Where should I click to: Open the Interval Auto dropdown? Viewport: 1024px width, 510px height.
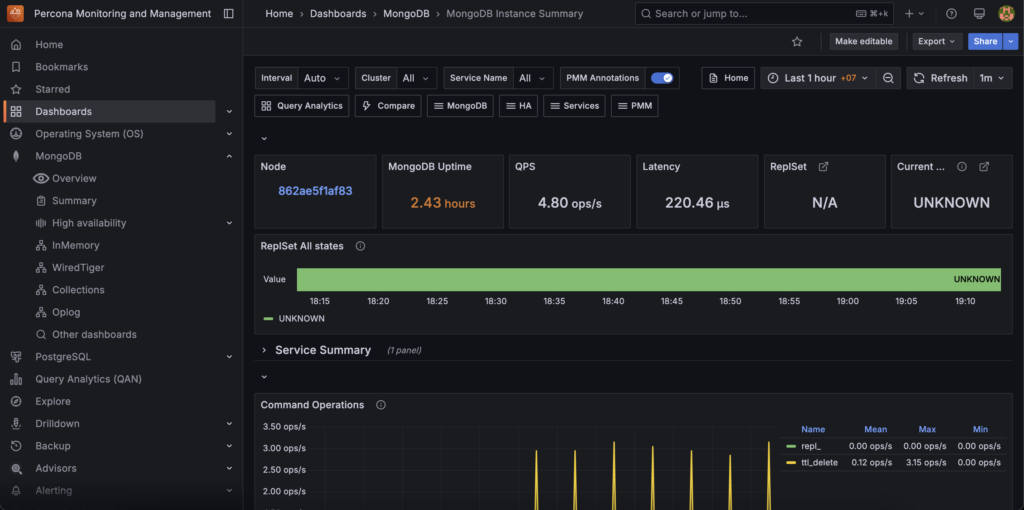pyautogui.click(x=323, y=78)
